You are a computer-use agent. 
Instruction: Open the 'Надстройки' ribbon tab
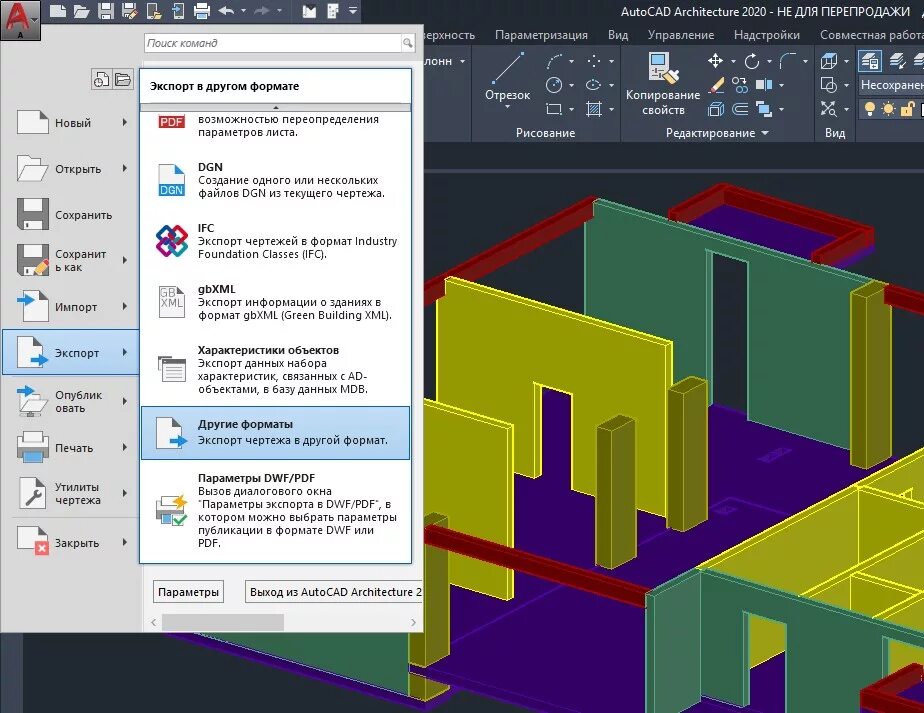[767, 35]
